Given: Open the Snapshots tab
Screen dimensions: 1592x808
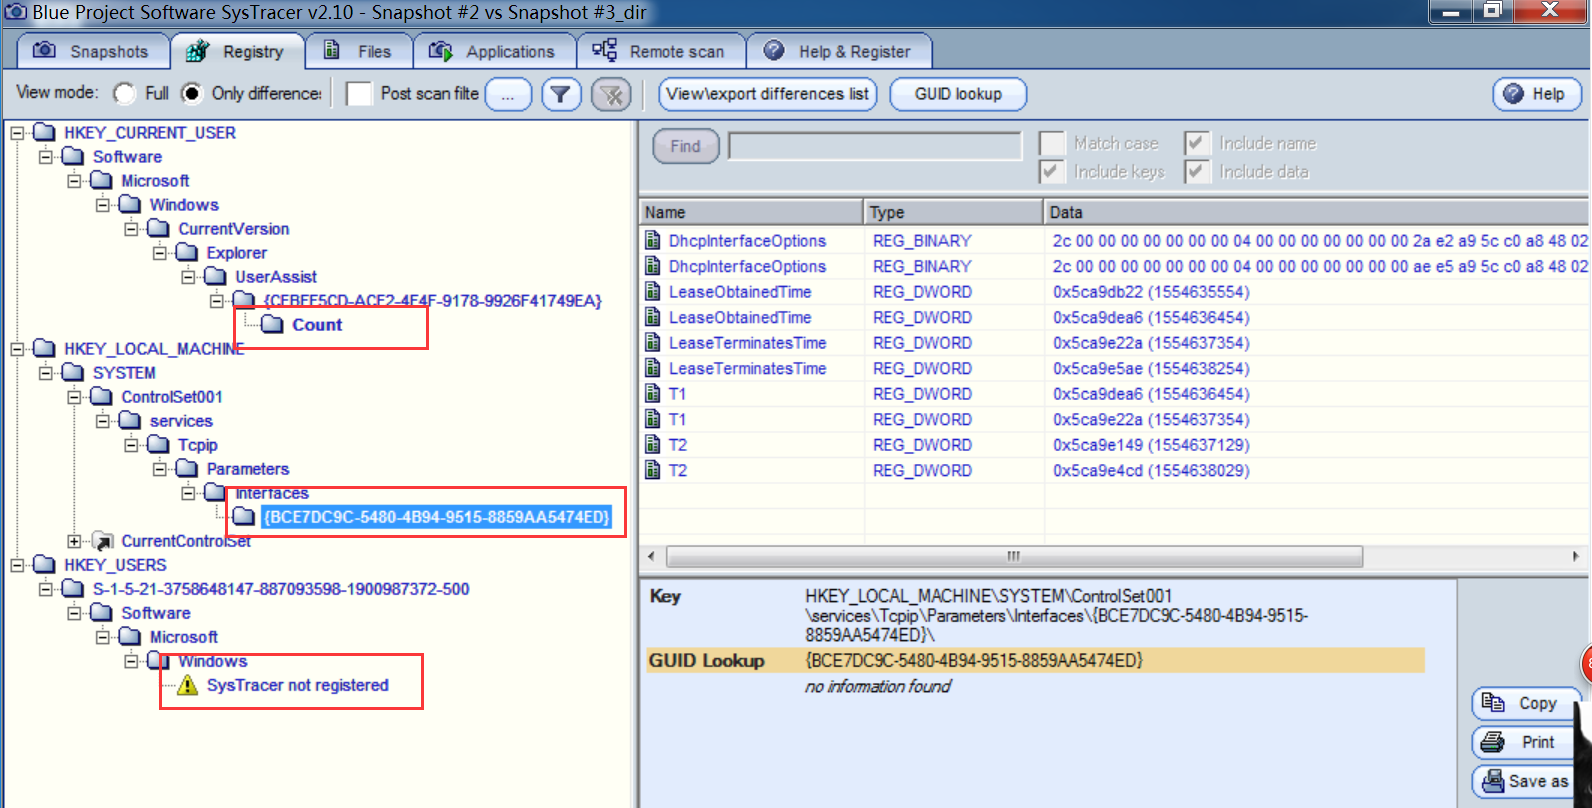Looking at the screenshot, I should pyautogui.click(x=92, y=51).
